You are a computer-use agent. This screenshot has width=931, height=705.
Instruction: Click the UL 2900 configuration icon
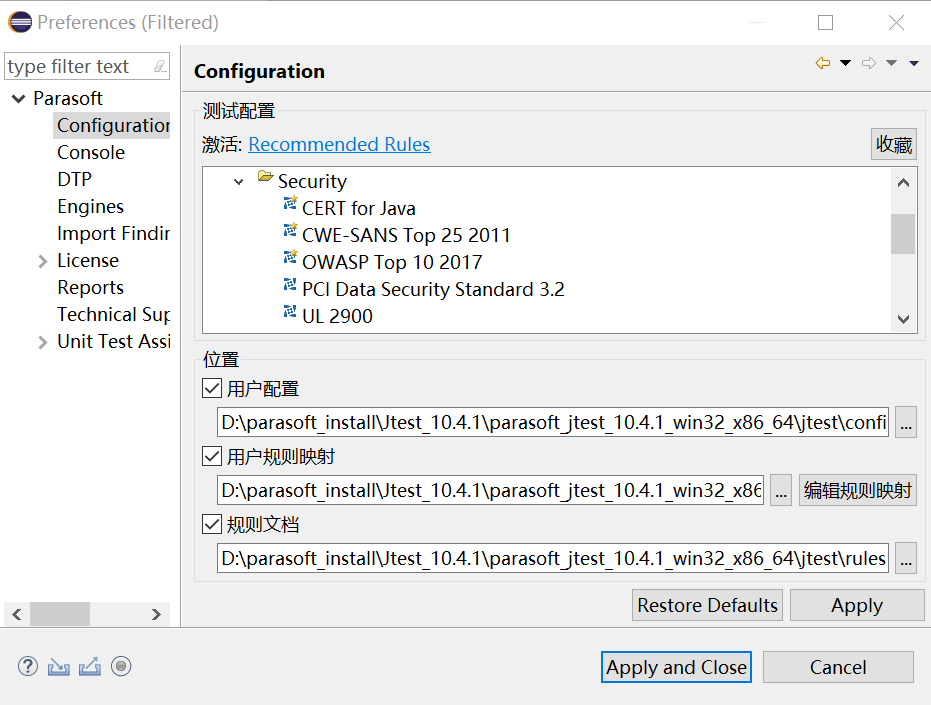[x=290, y=311]
